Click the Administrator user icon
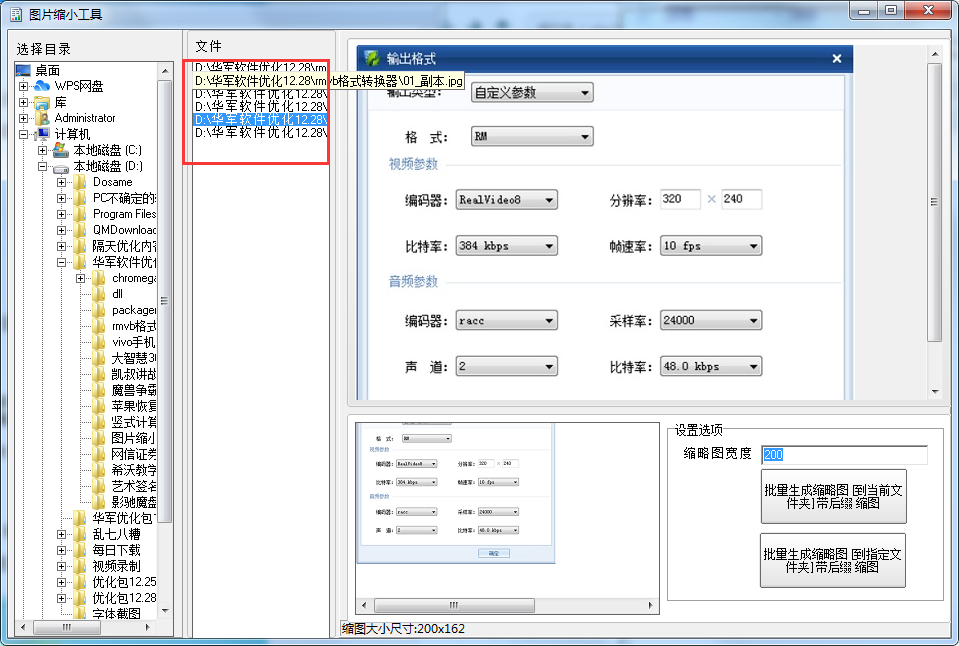 click(x=42, y=118)
